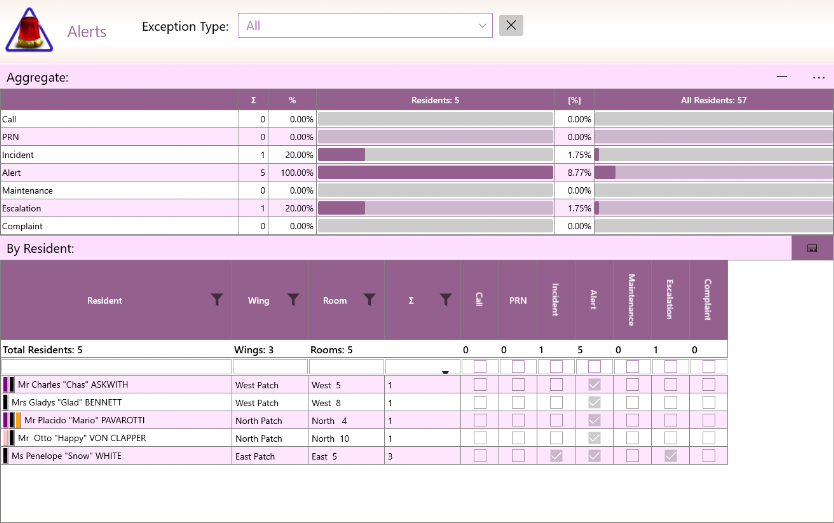Click the All Residents: 57 column header

point(714,100)
